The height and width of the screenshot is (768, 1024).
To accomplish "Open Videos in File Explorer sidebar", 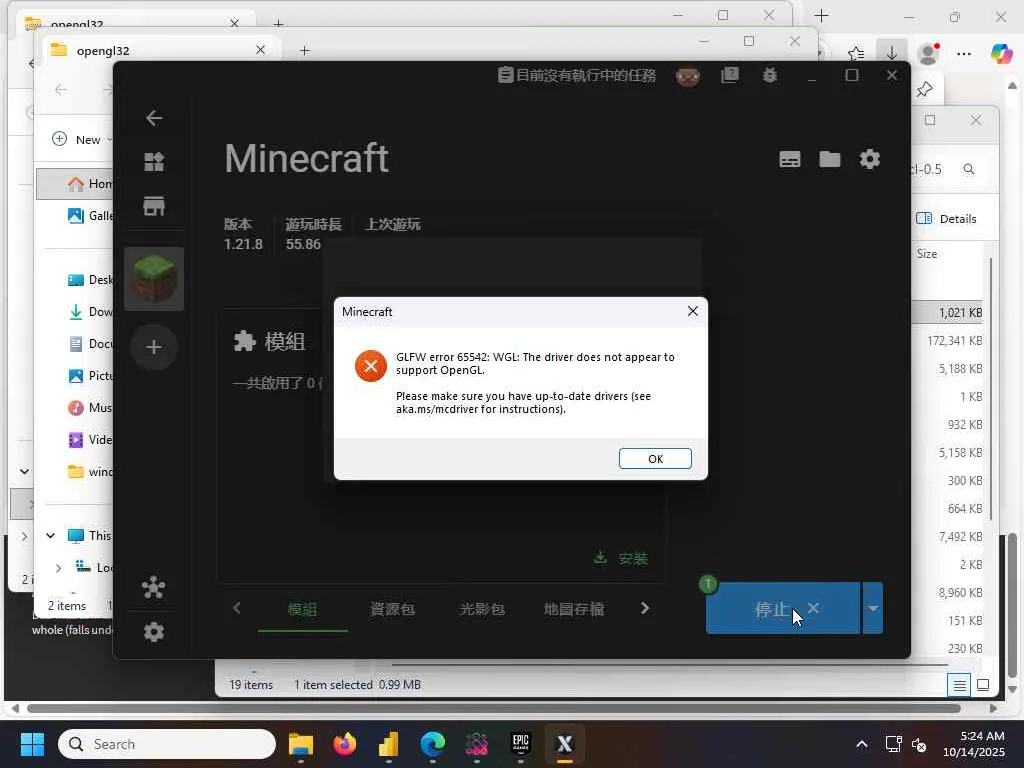I will click(89, 440).
